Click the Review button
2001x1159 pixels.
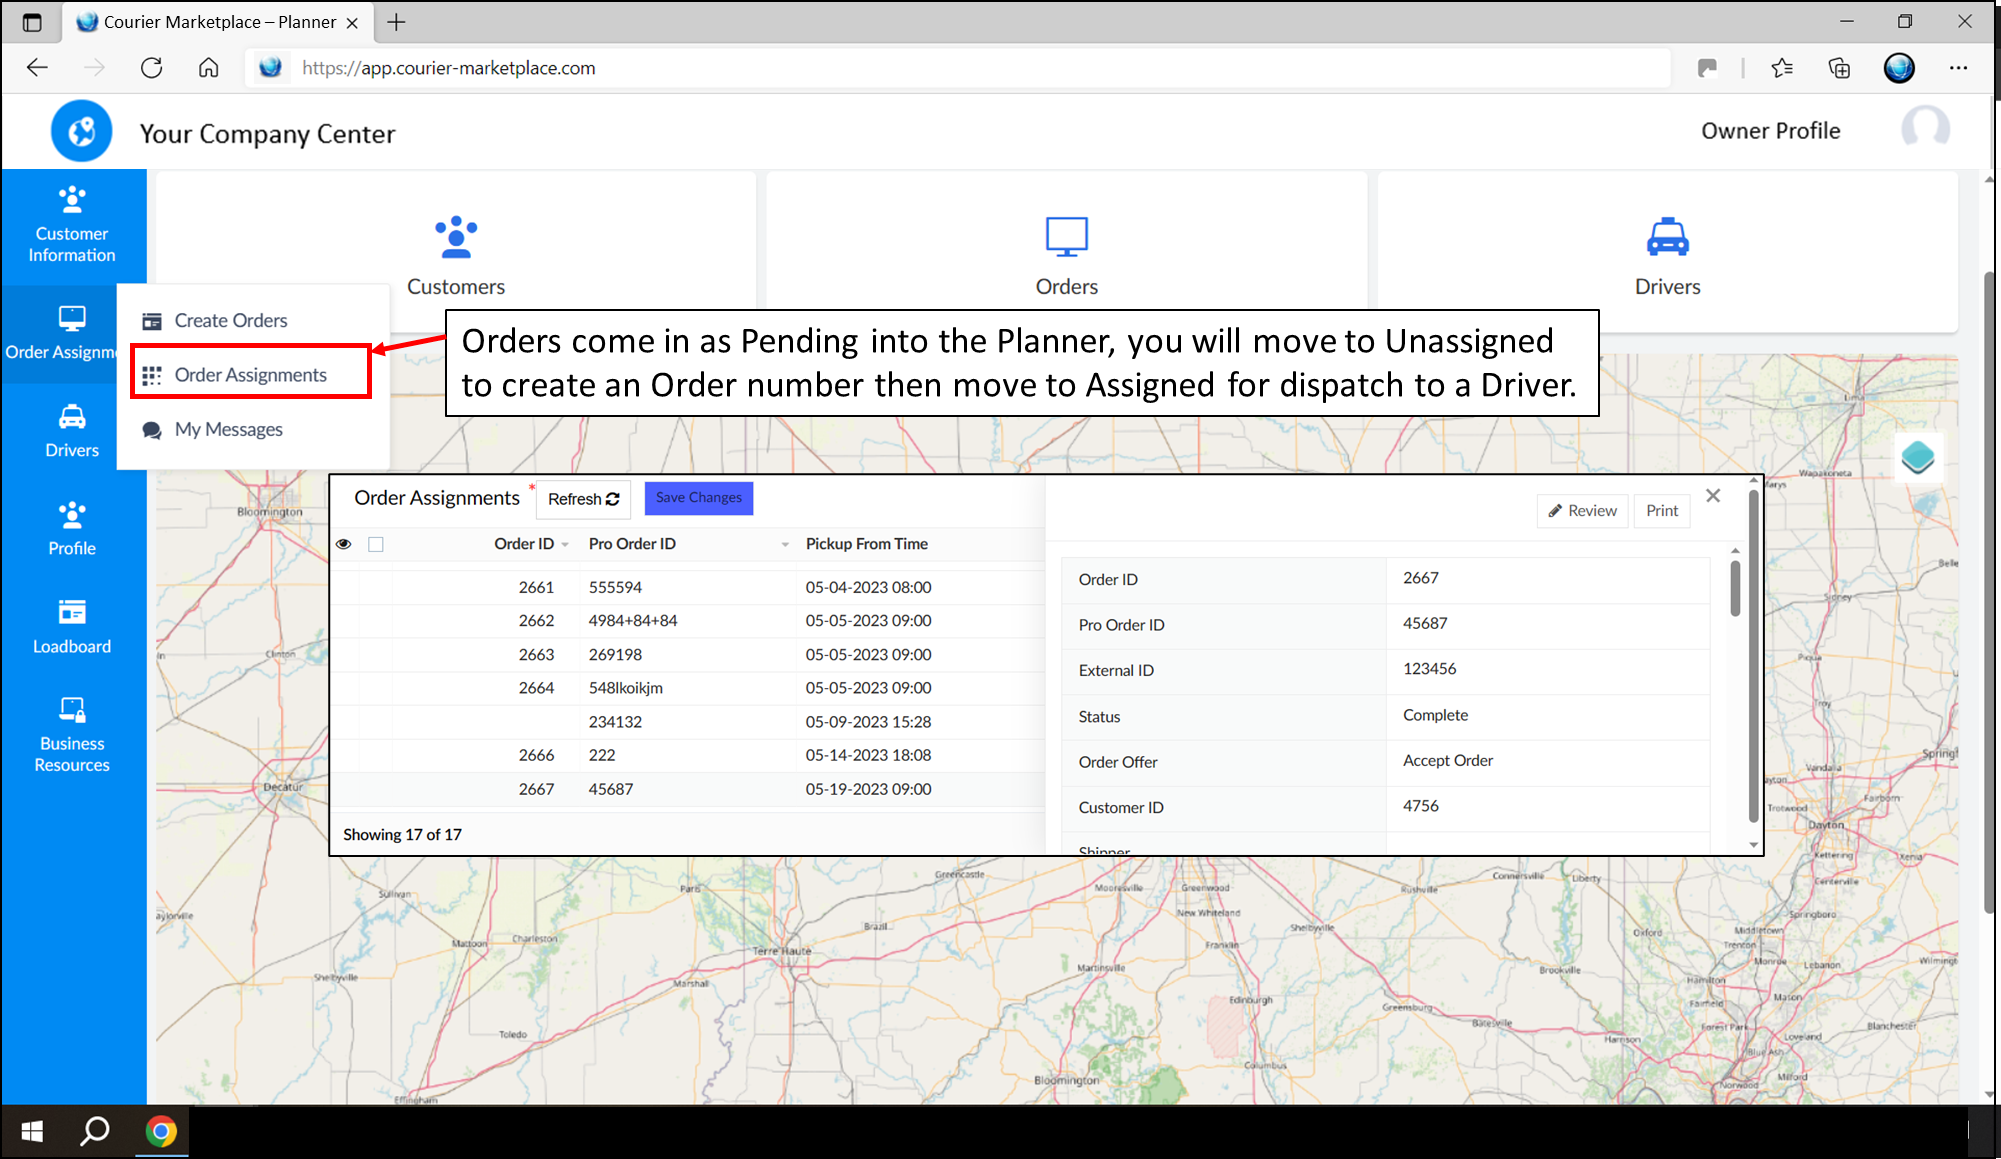(x=1583, y=511)
